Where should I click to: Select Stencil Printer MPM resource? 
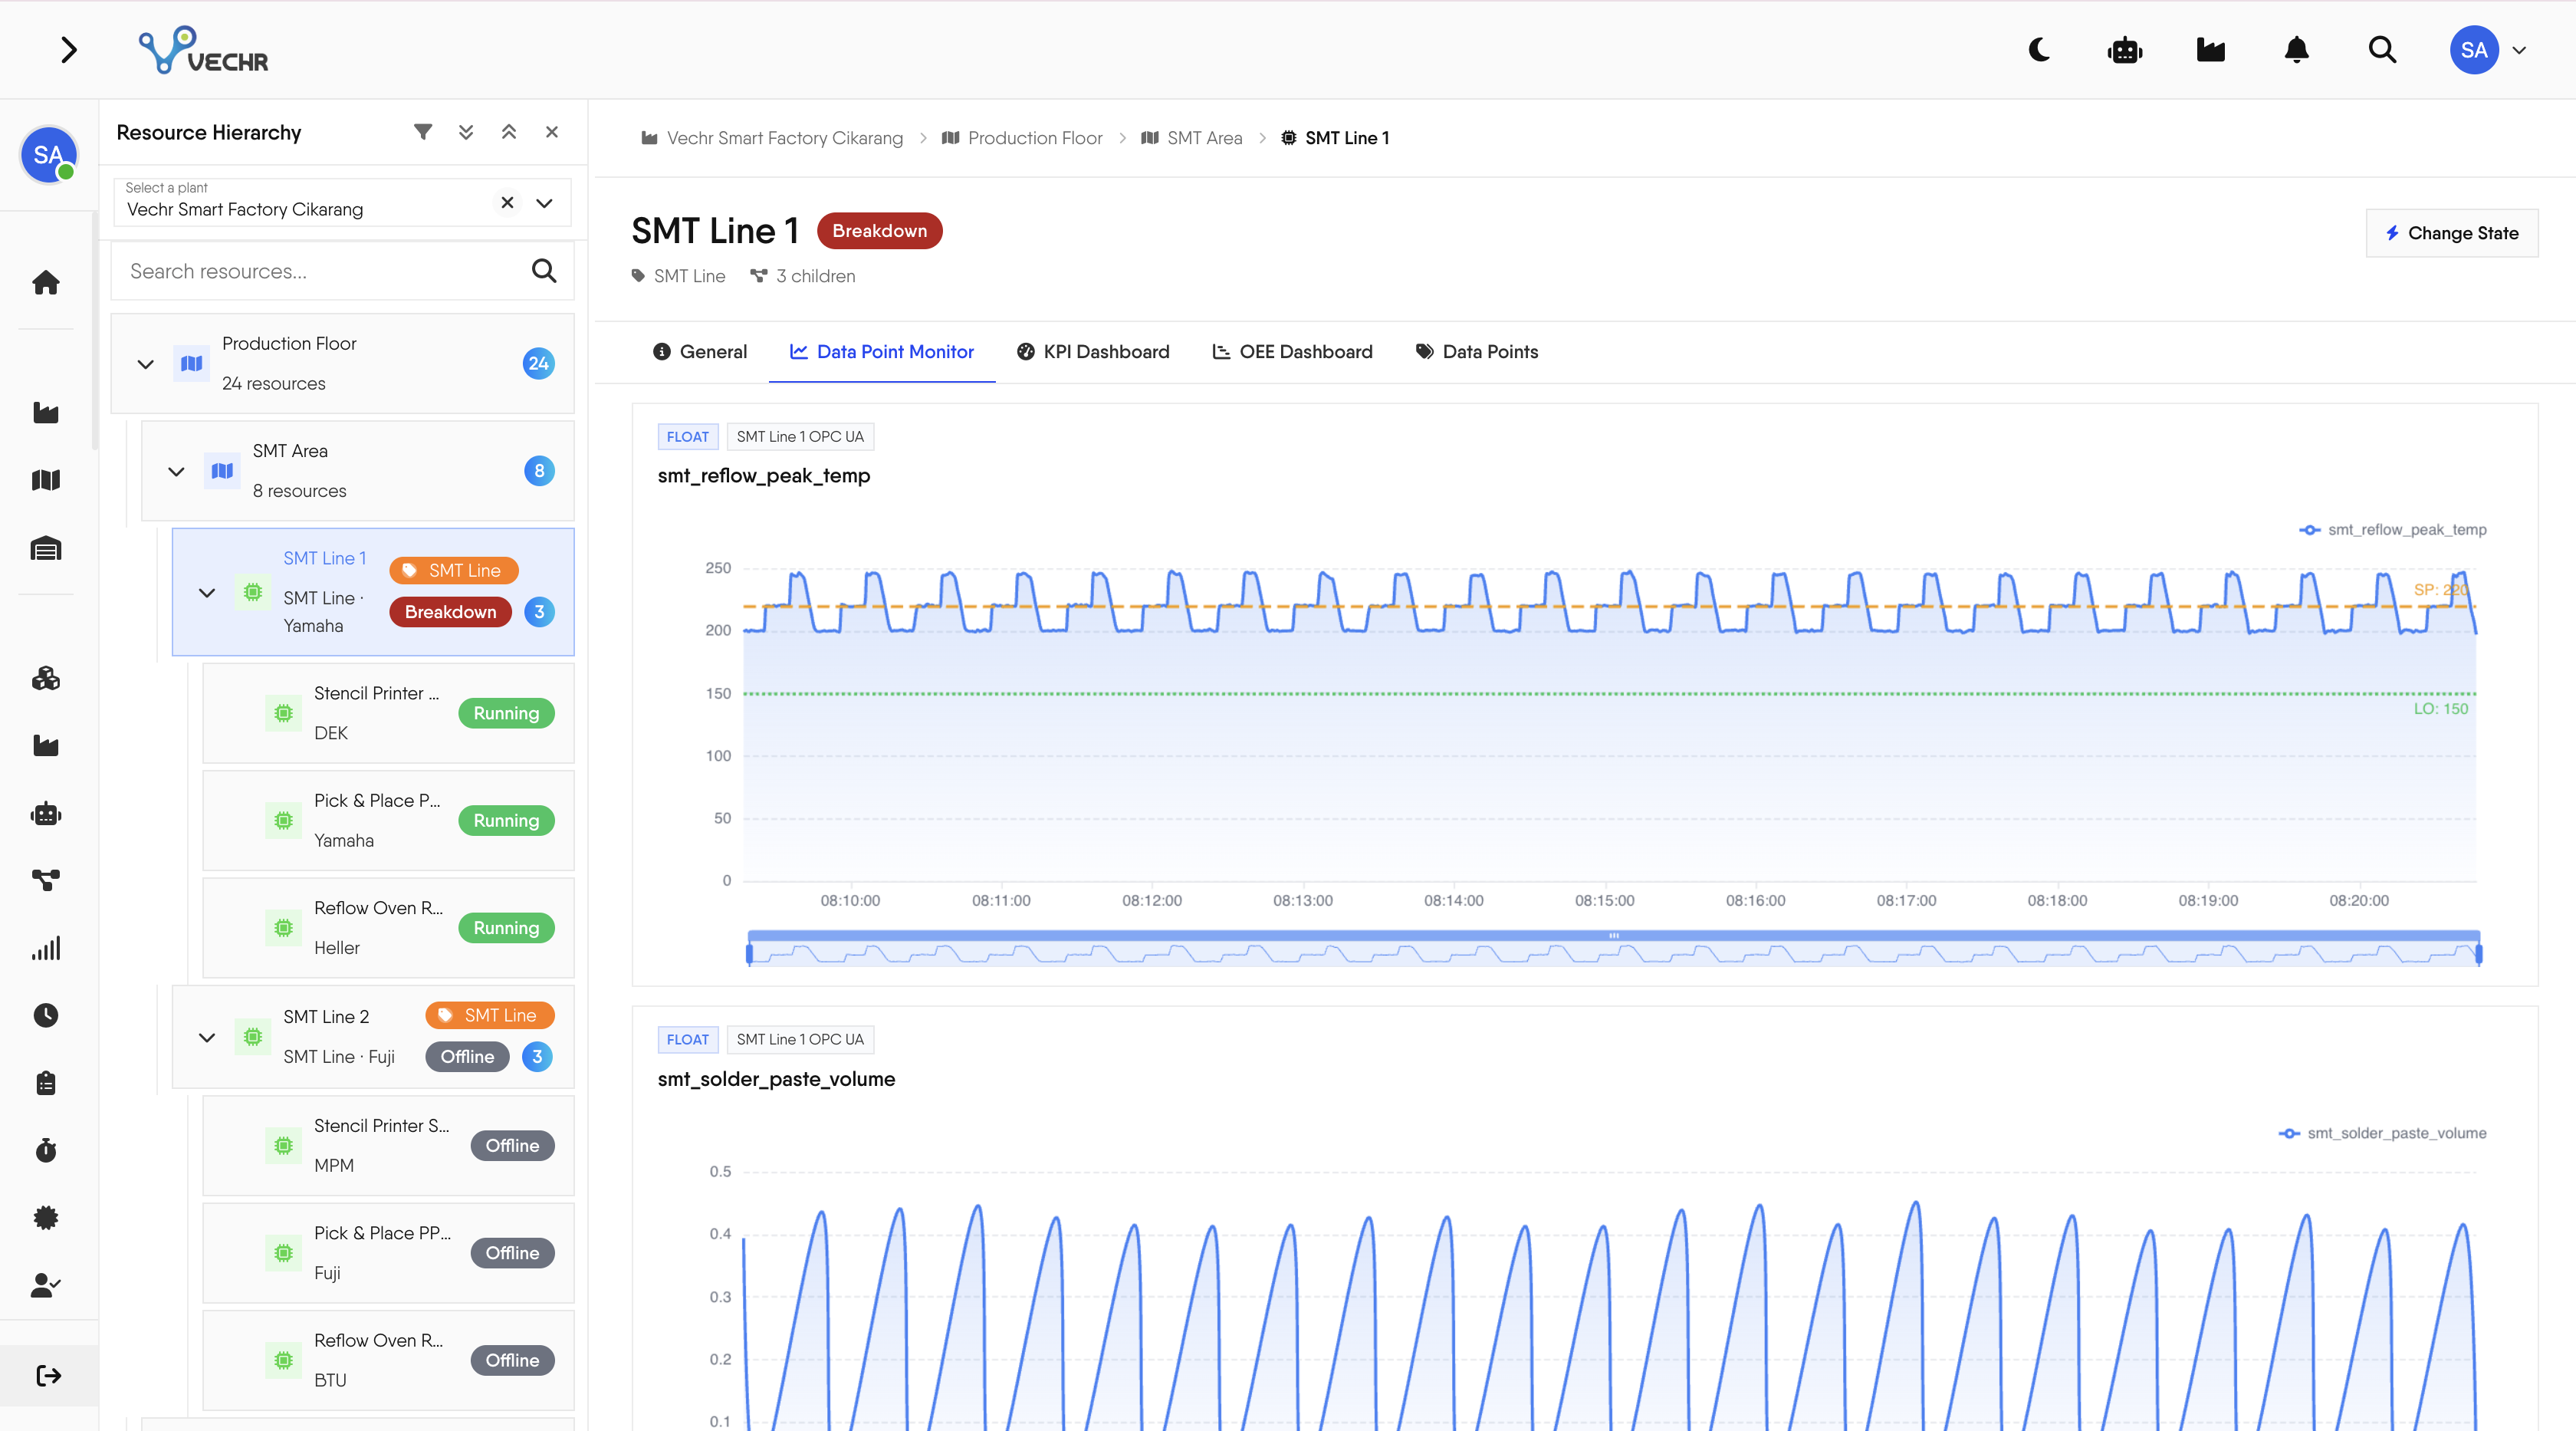388,1145
